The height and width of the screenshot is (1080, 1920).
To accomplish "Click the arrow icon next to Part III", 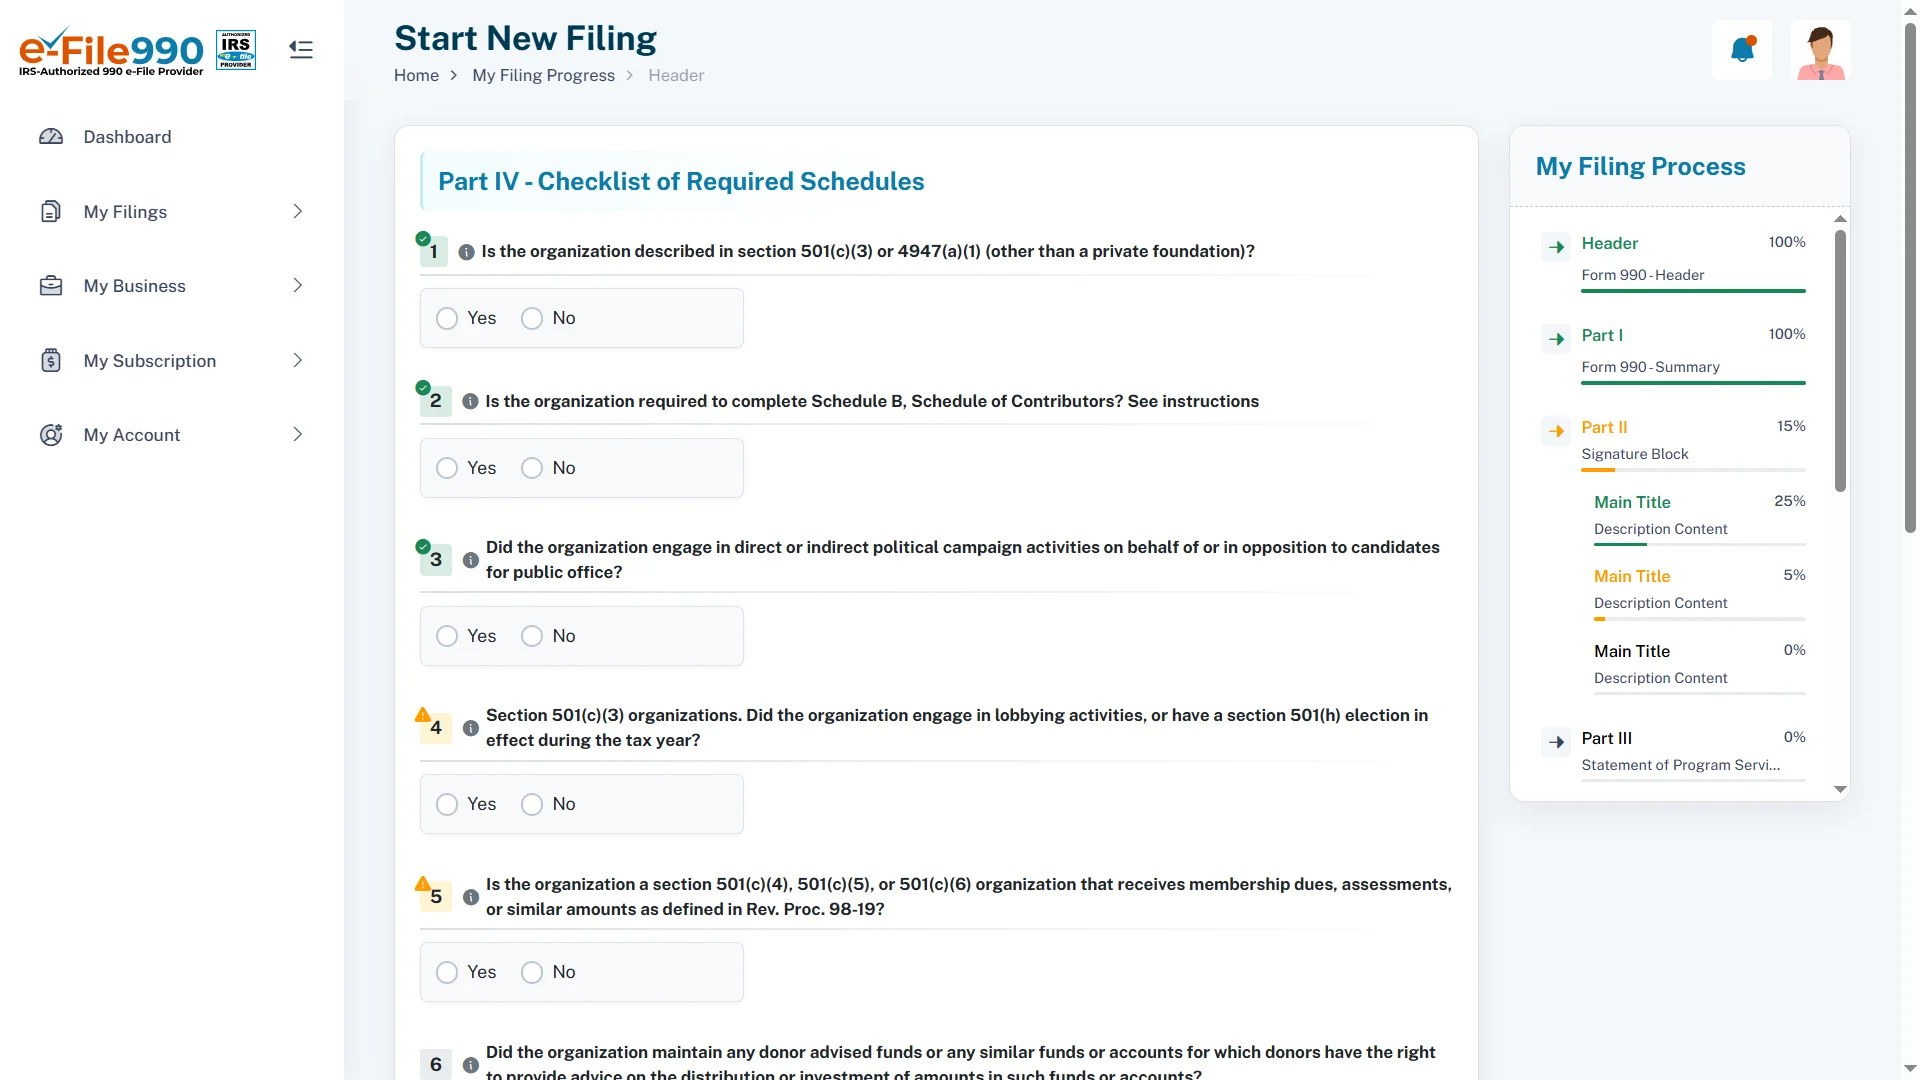I will click(1556, 742).
